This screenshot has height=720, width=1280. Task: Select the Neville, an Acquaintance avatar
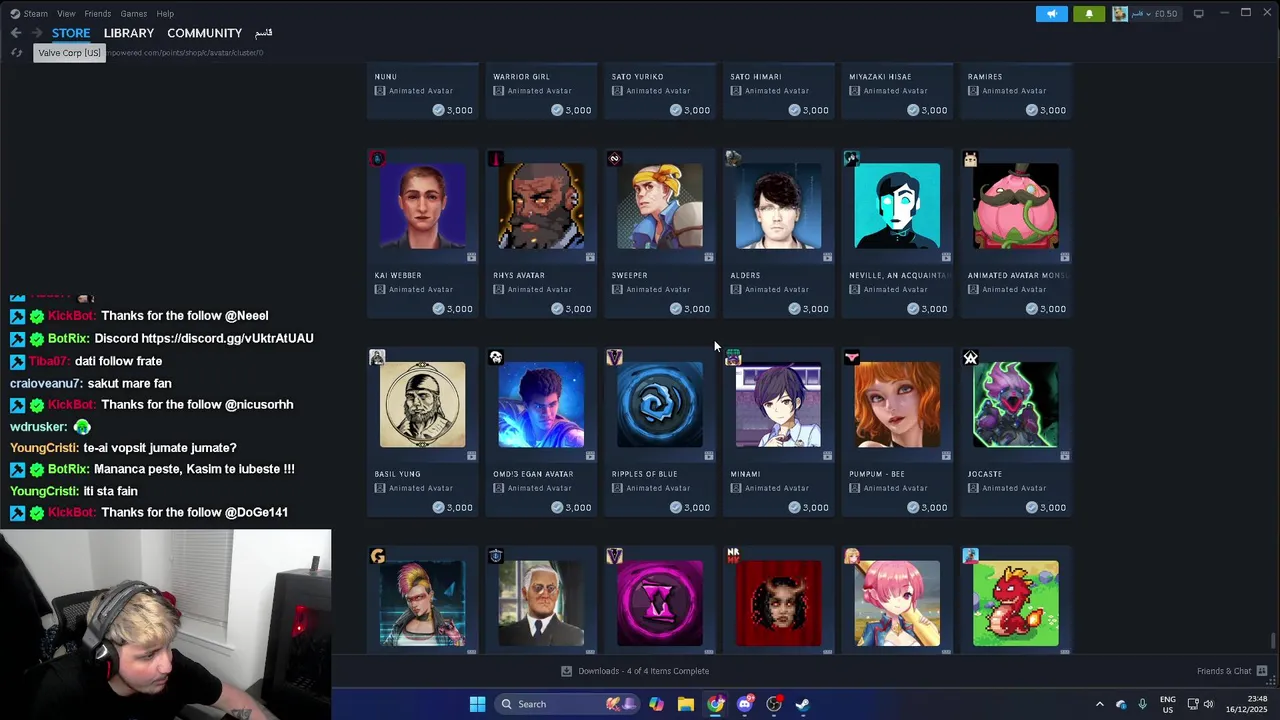[x=897, y=206]
